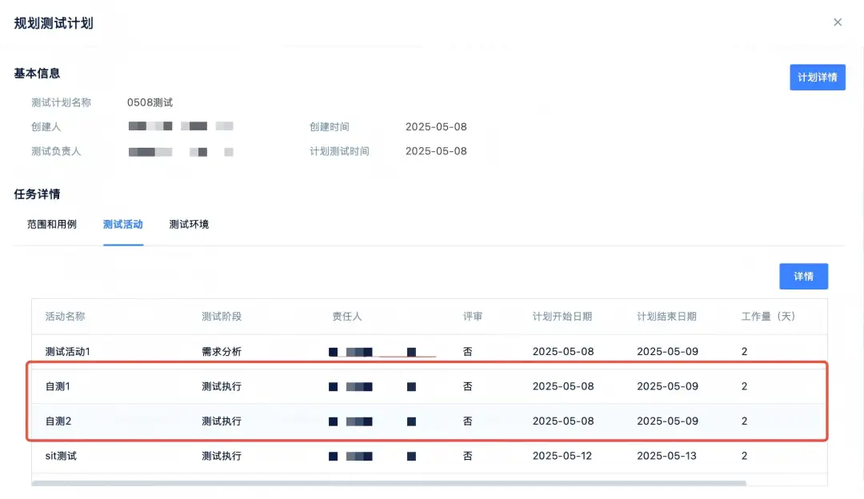Image resolution: width=864 pixels, height=499 pixels.
Task: Click the 测试阶段 column header
Action: 222,316
